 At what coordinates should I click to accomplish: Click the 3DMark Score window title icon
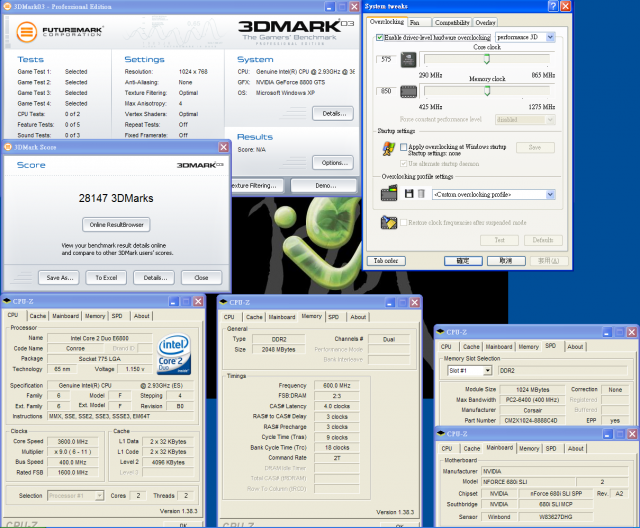(x=8, y=147)
